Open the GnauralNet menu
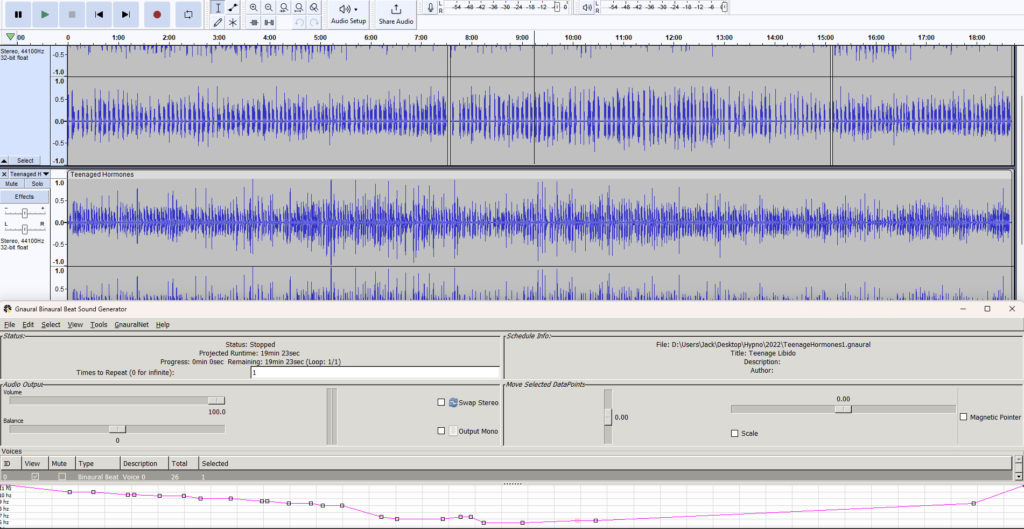 click(131, 324)
